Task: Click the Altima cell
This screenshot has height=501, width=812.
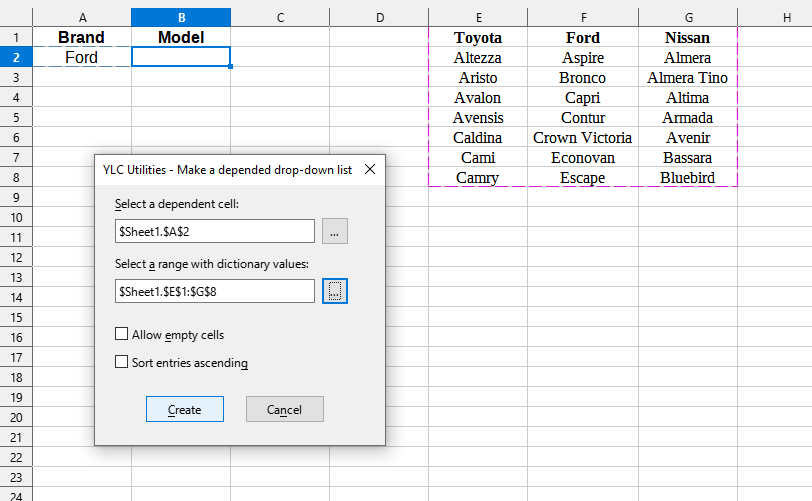Action: tap(688, 97)
